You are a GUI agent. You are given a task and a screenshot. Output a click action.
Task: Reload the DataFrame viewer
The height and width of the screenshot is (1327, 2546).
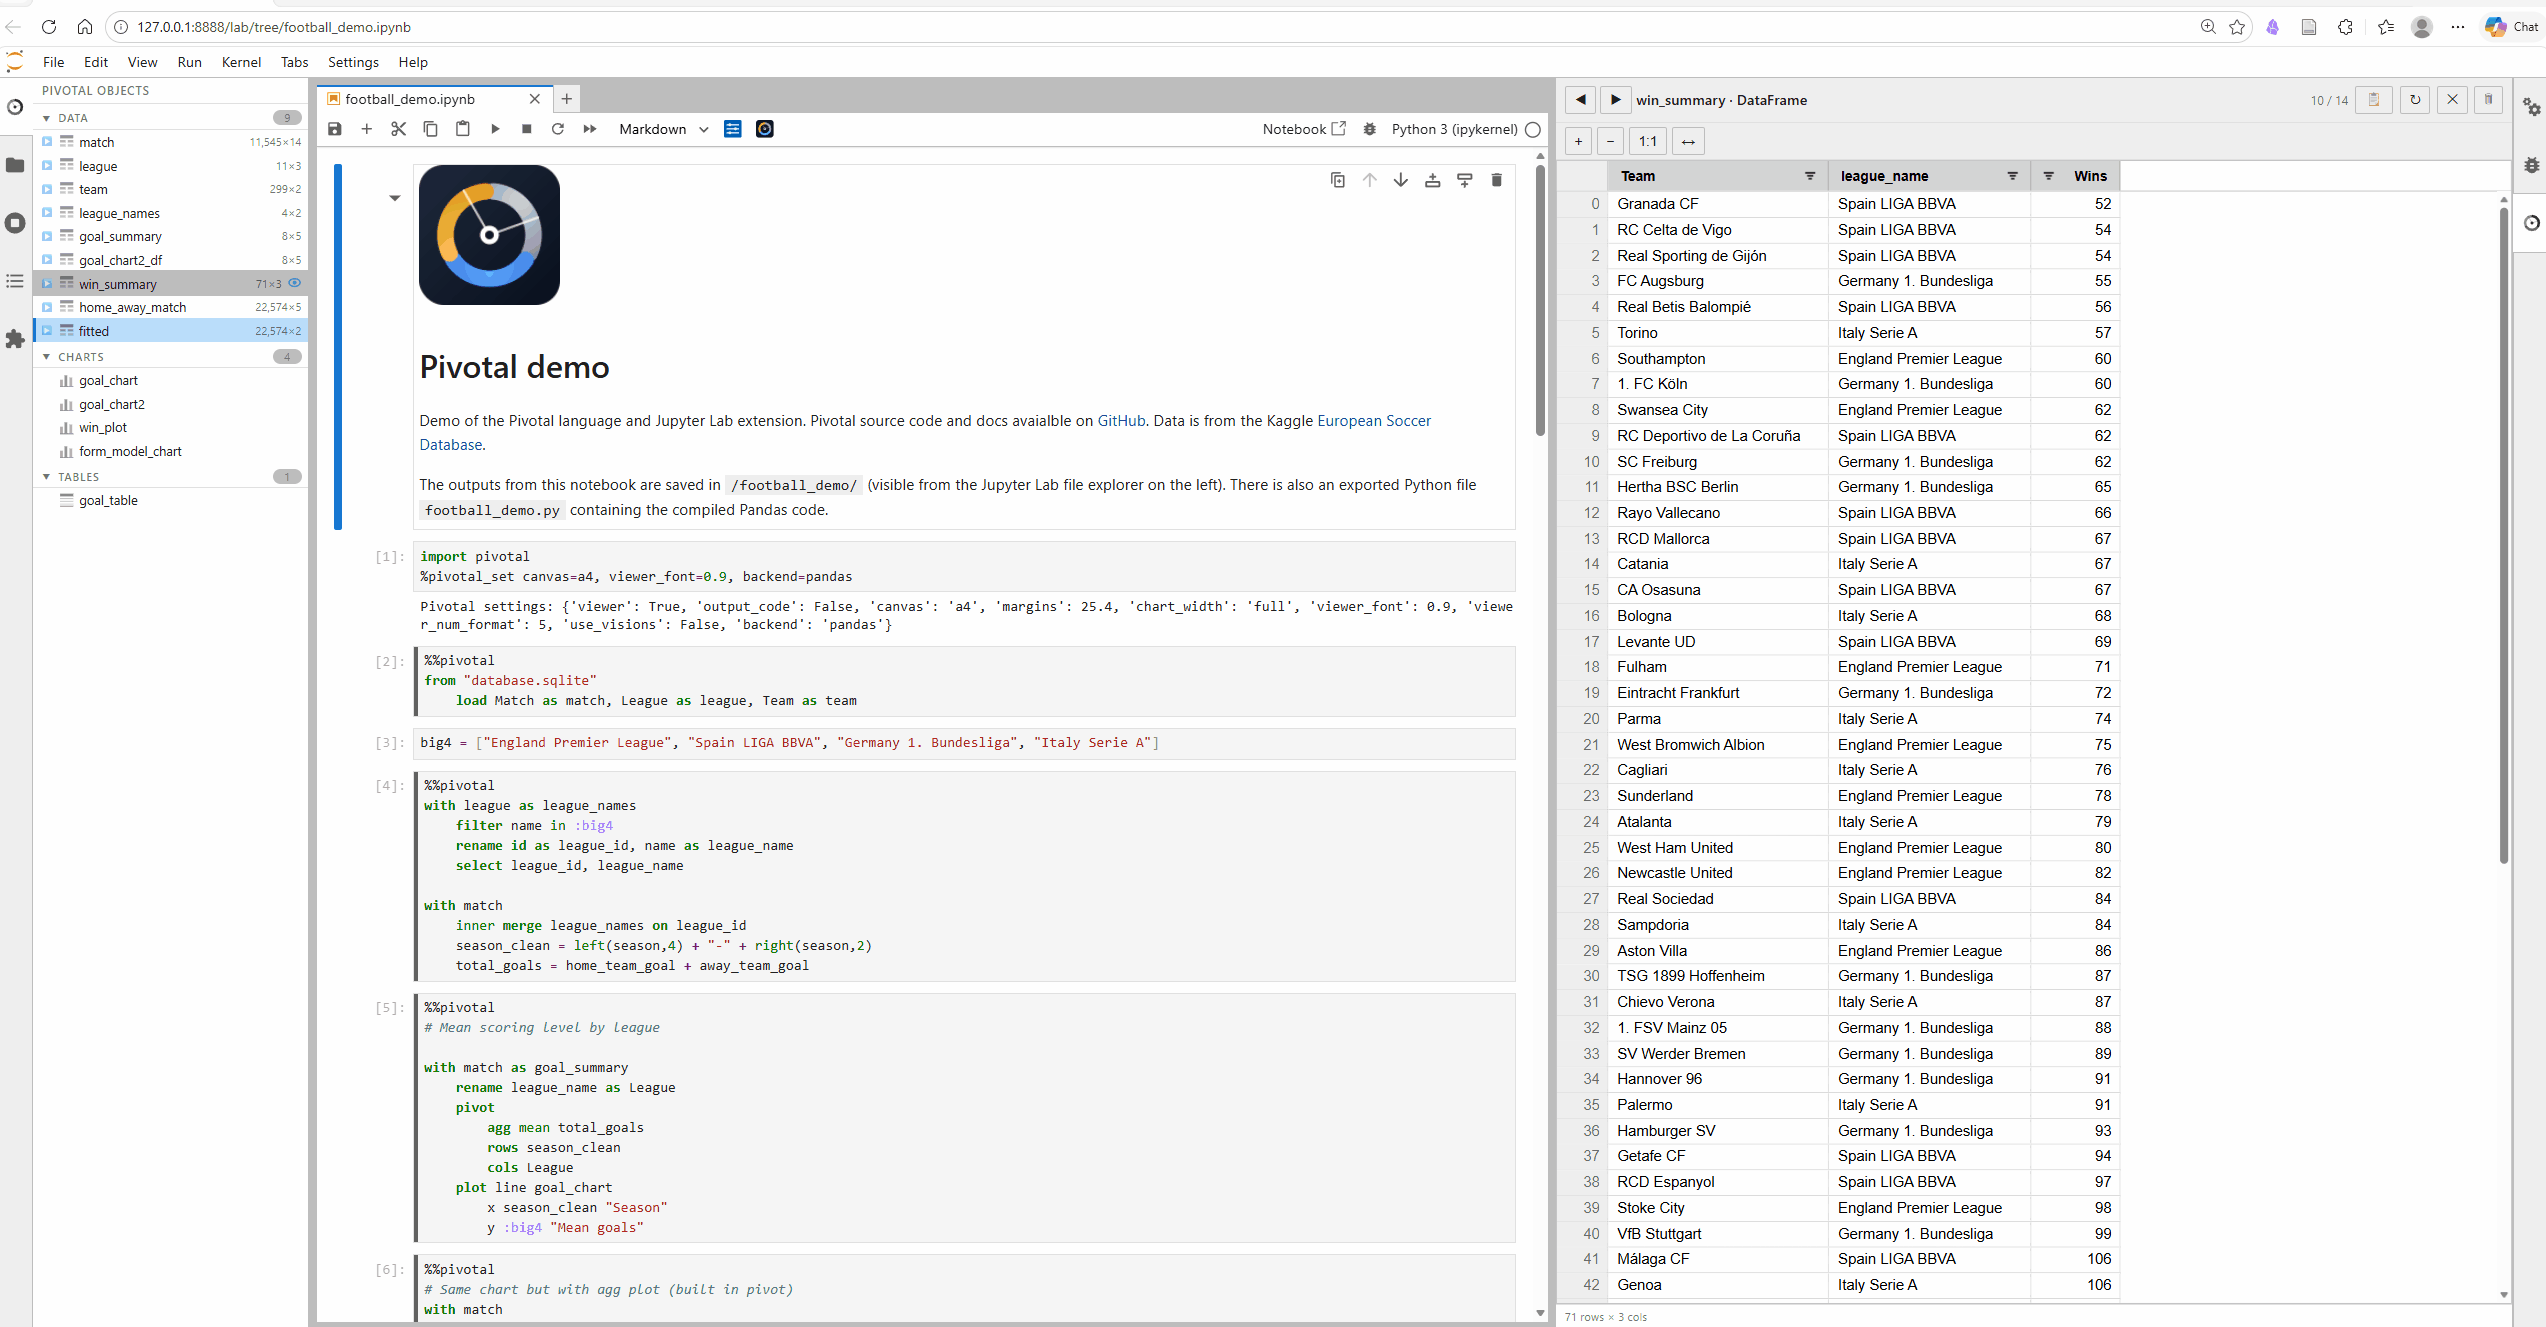point(2415,100)
